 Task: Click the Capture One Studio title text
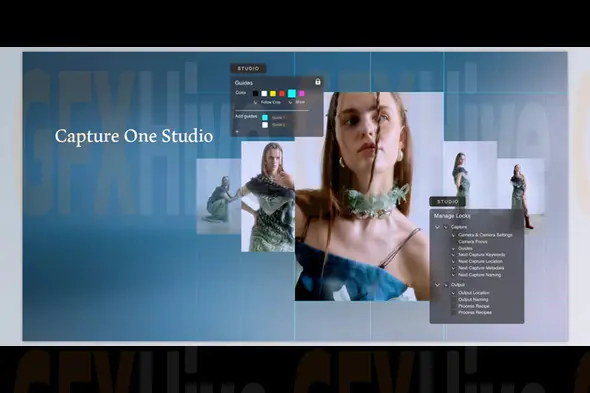coord(134,136)
